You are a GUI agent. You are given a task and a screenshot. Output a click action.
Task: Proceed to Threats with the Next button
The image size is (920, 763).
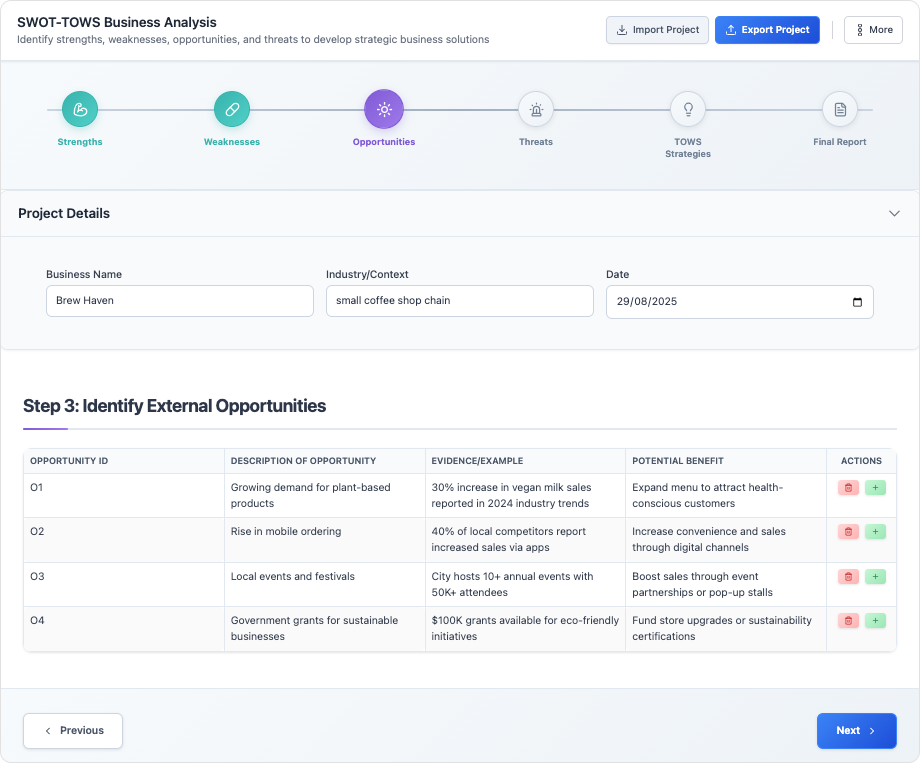tap(856, 731)
